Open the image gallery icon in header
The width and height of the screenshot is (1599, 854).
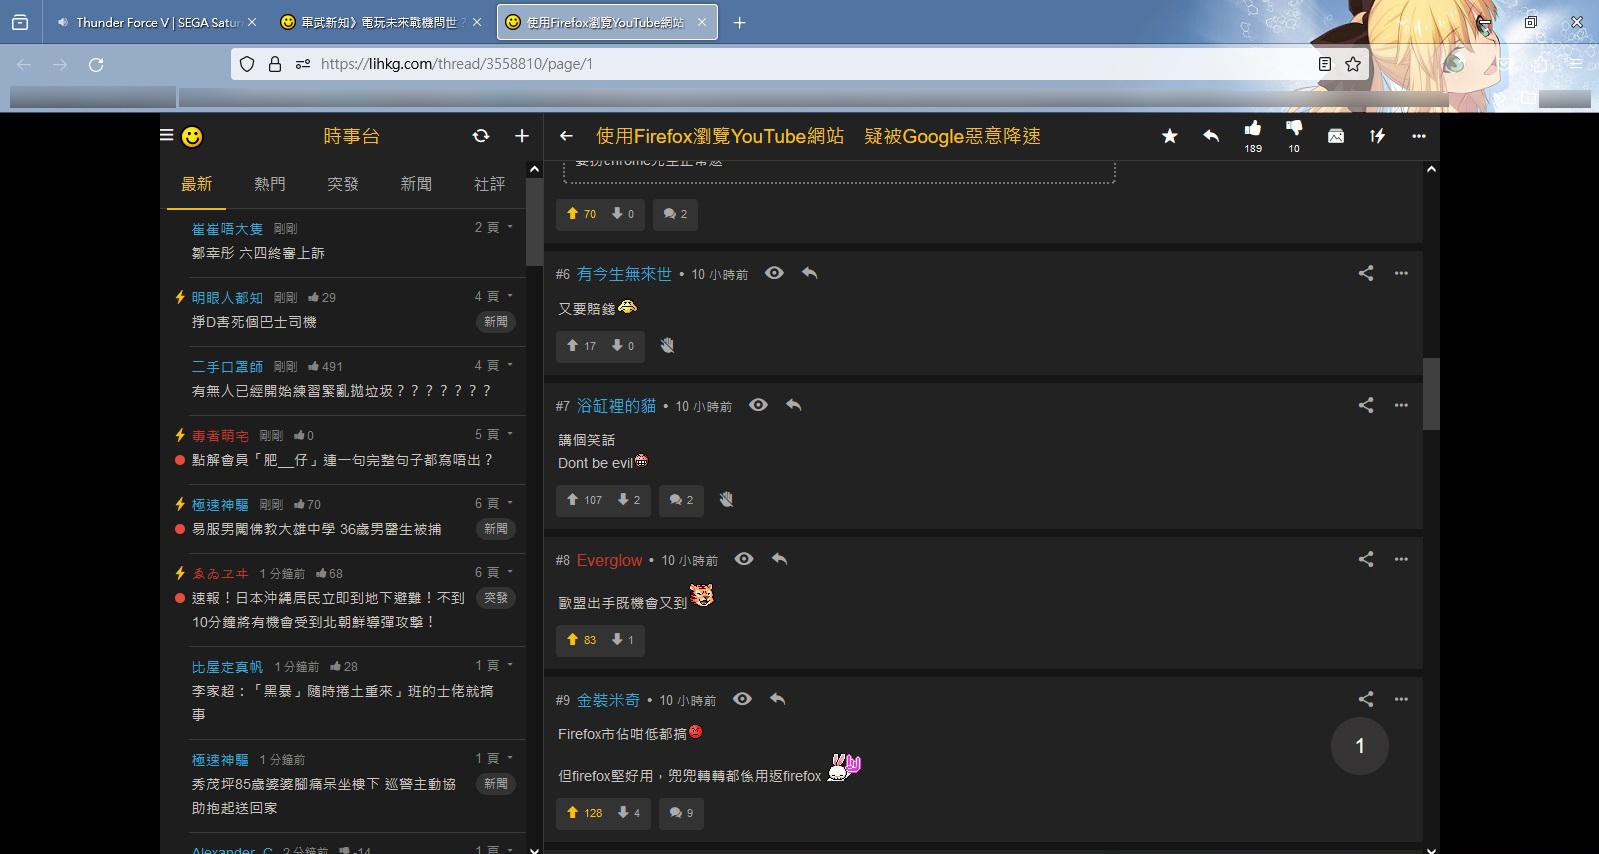click(x=1336, y=136)
